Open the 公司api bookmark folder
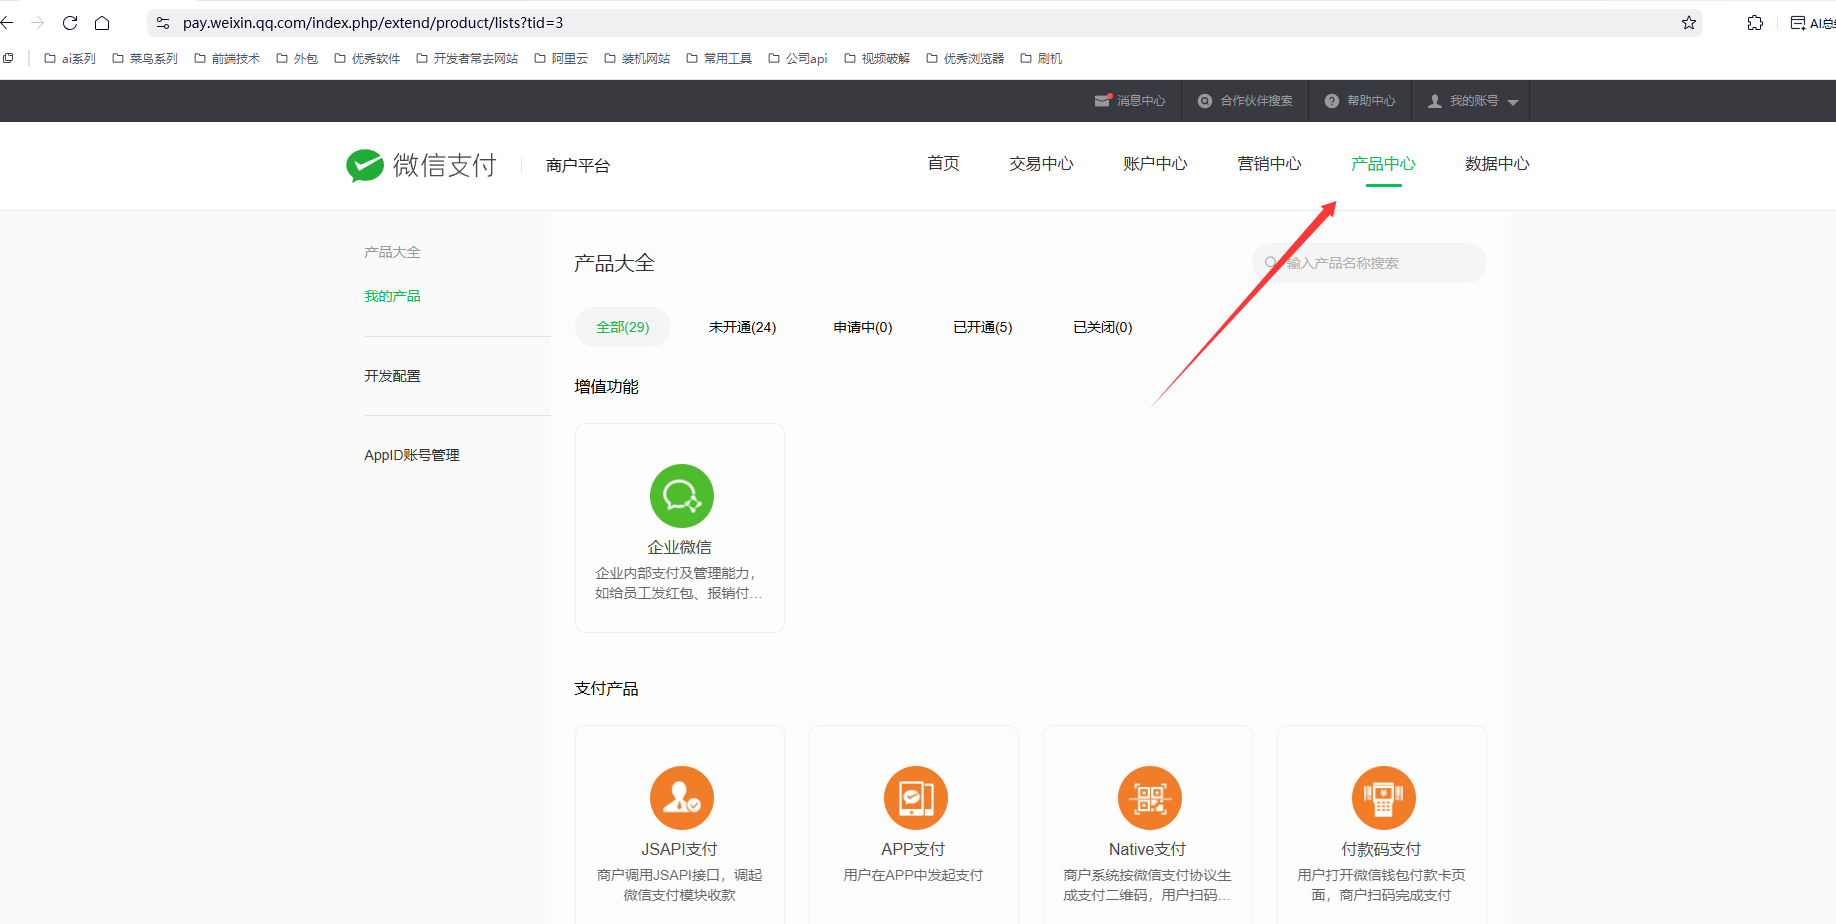Image resolution: width=1836 pixels, height=924 pixels. point(798,59)
